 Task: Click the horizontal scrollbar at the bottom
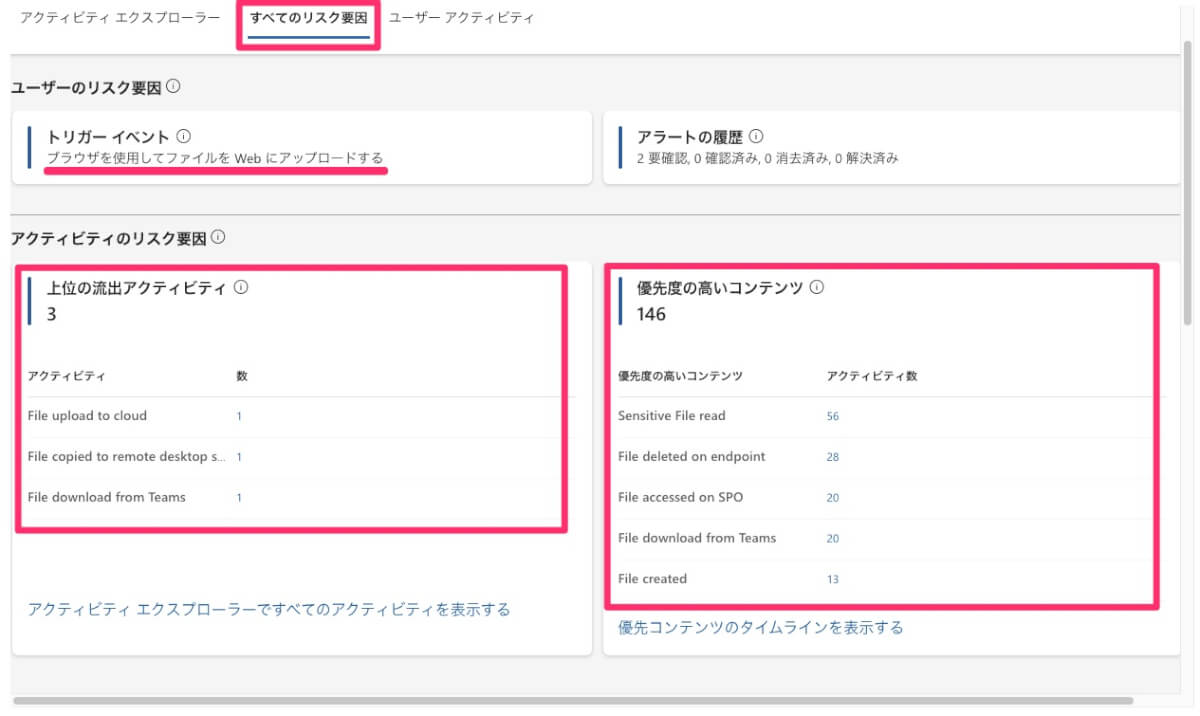coord(570,701)
